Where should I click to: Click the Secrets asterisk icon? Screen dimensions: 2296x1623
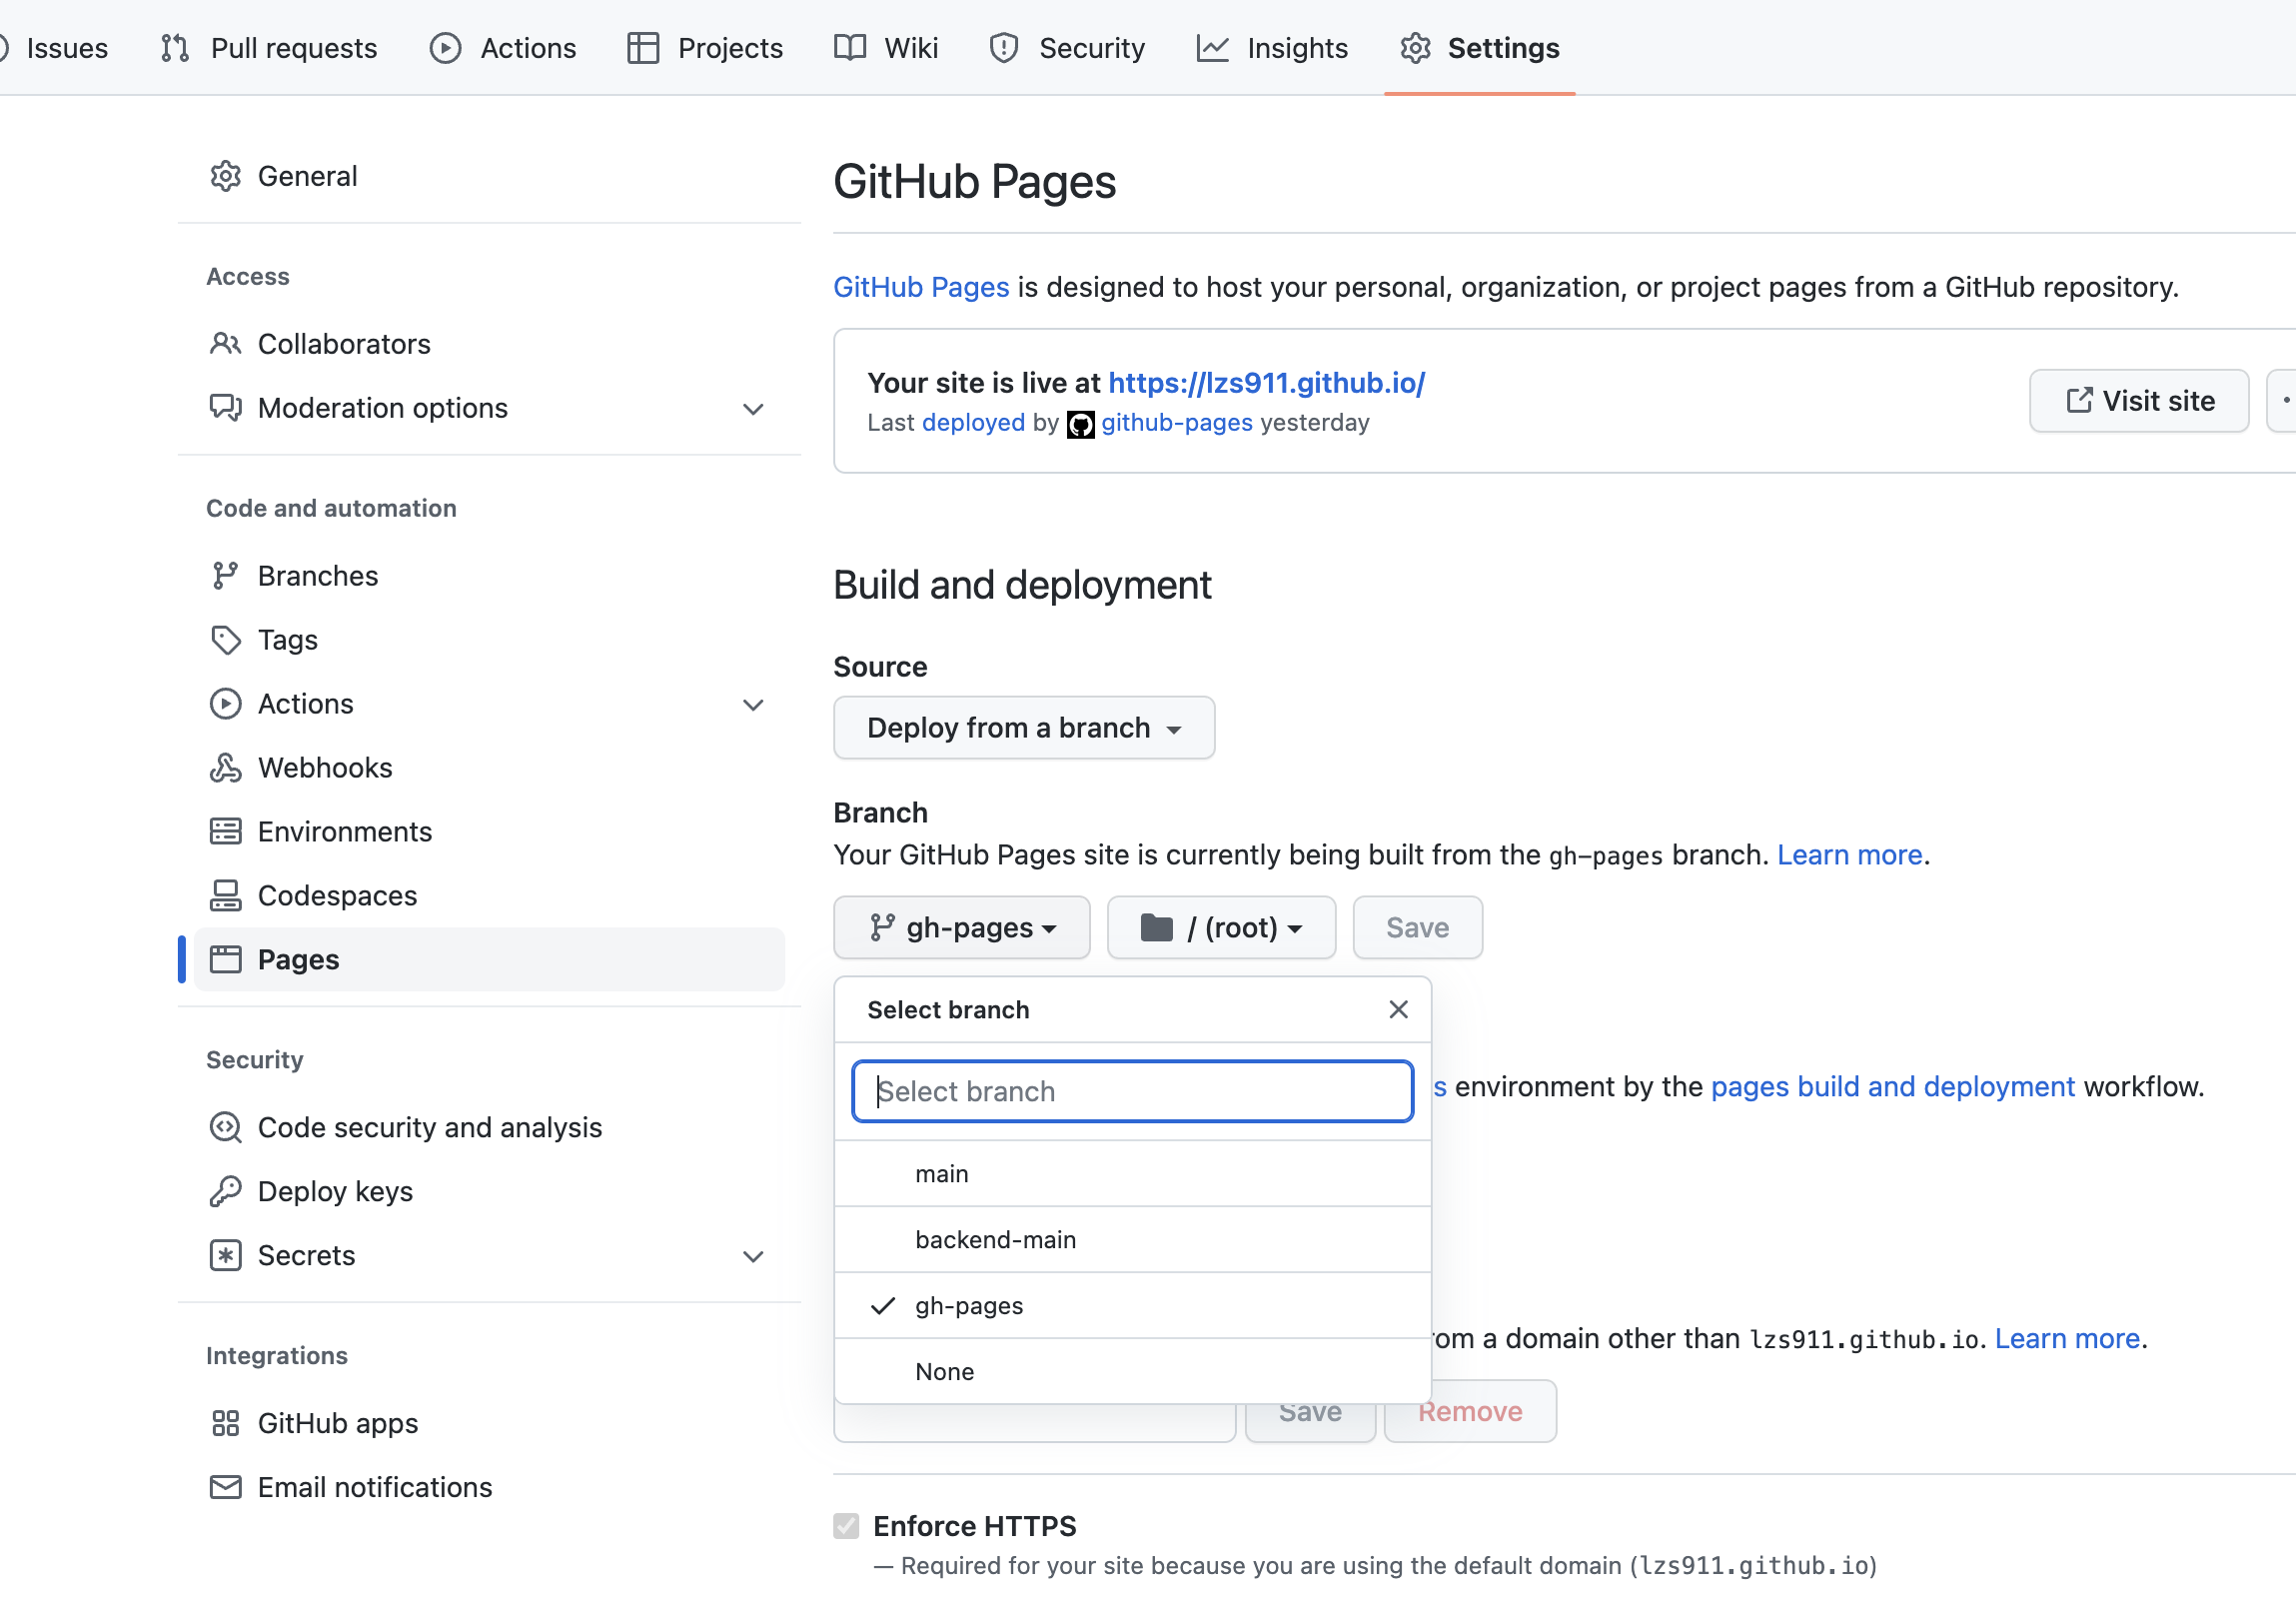click(226, 1256)
